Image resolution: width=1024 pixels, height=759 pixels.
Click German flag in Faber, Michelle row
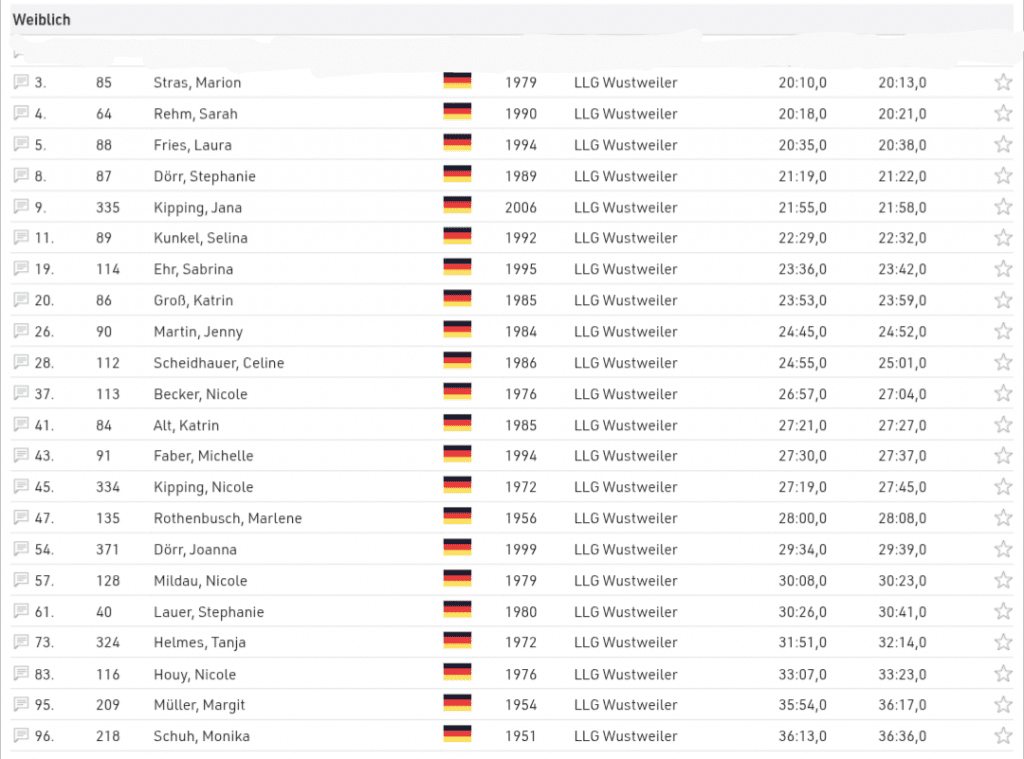pos(457,456)
